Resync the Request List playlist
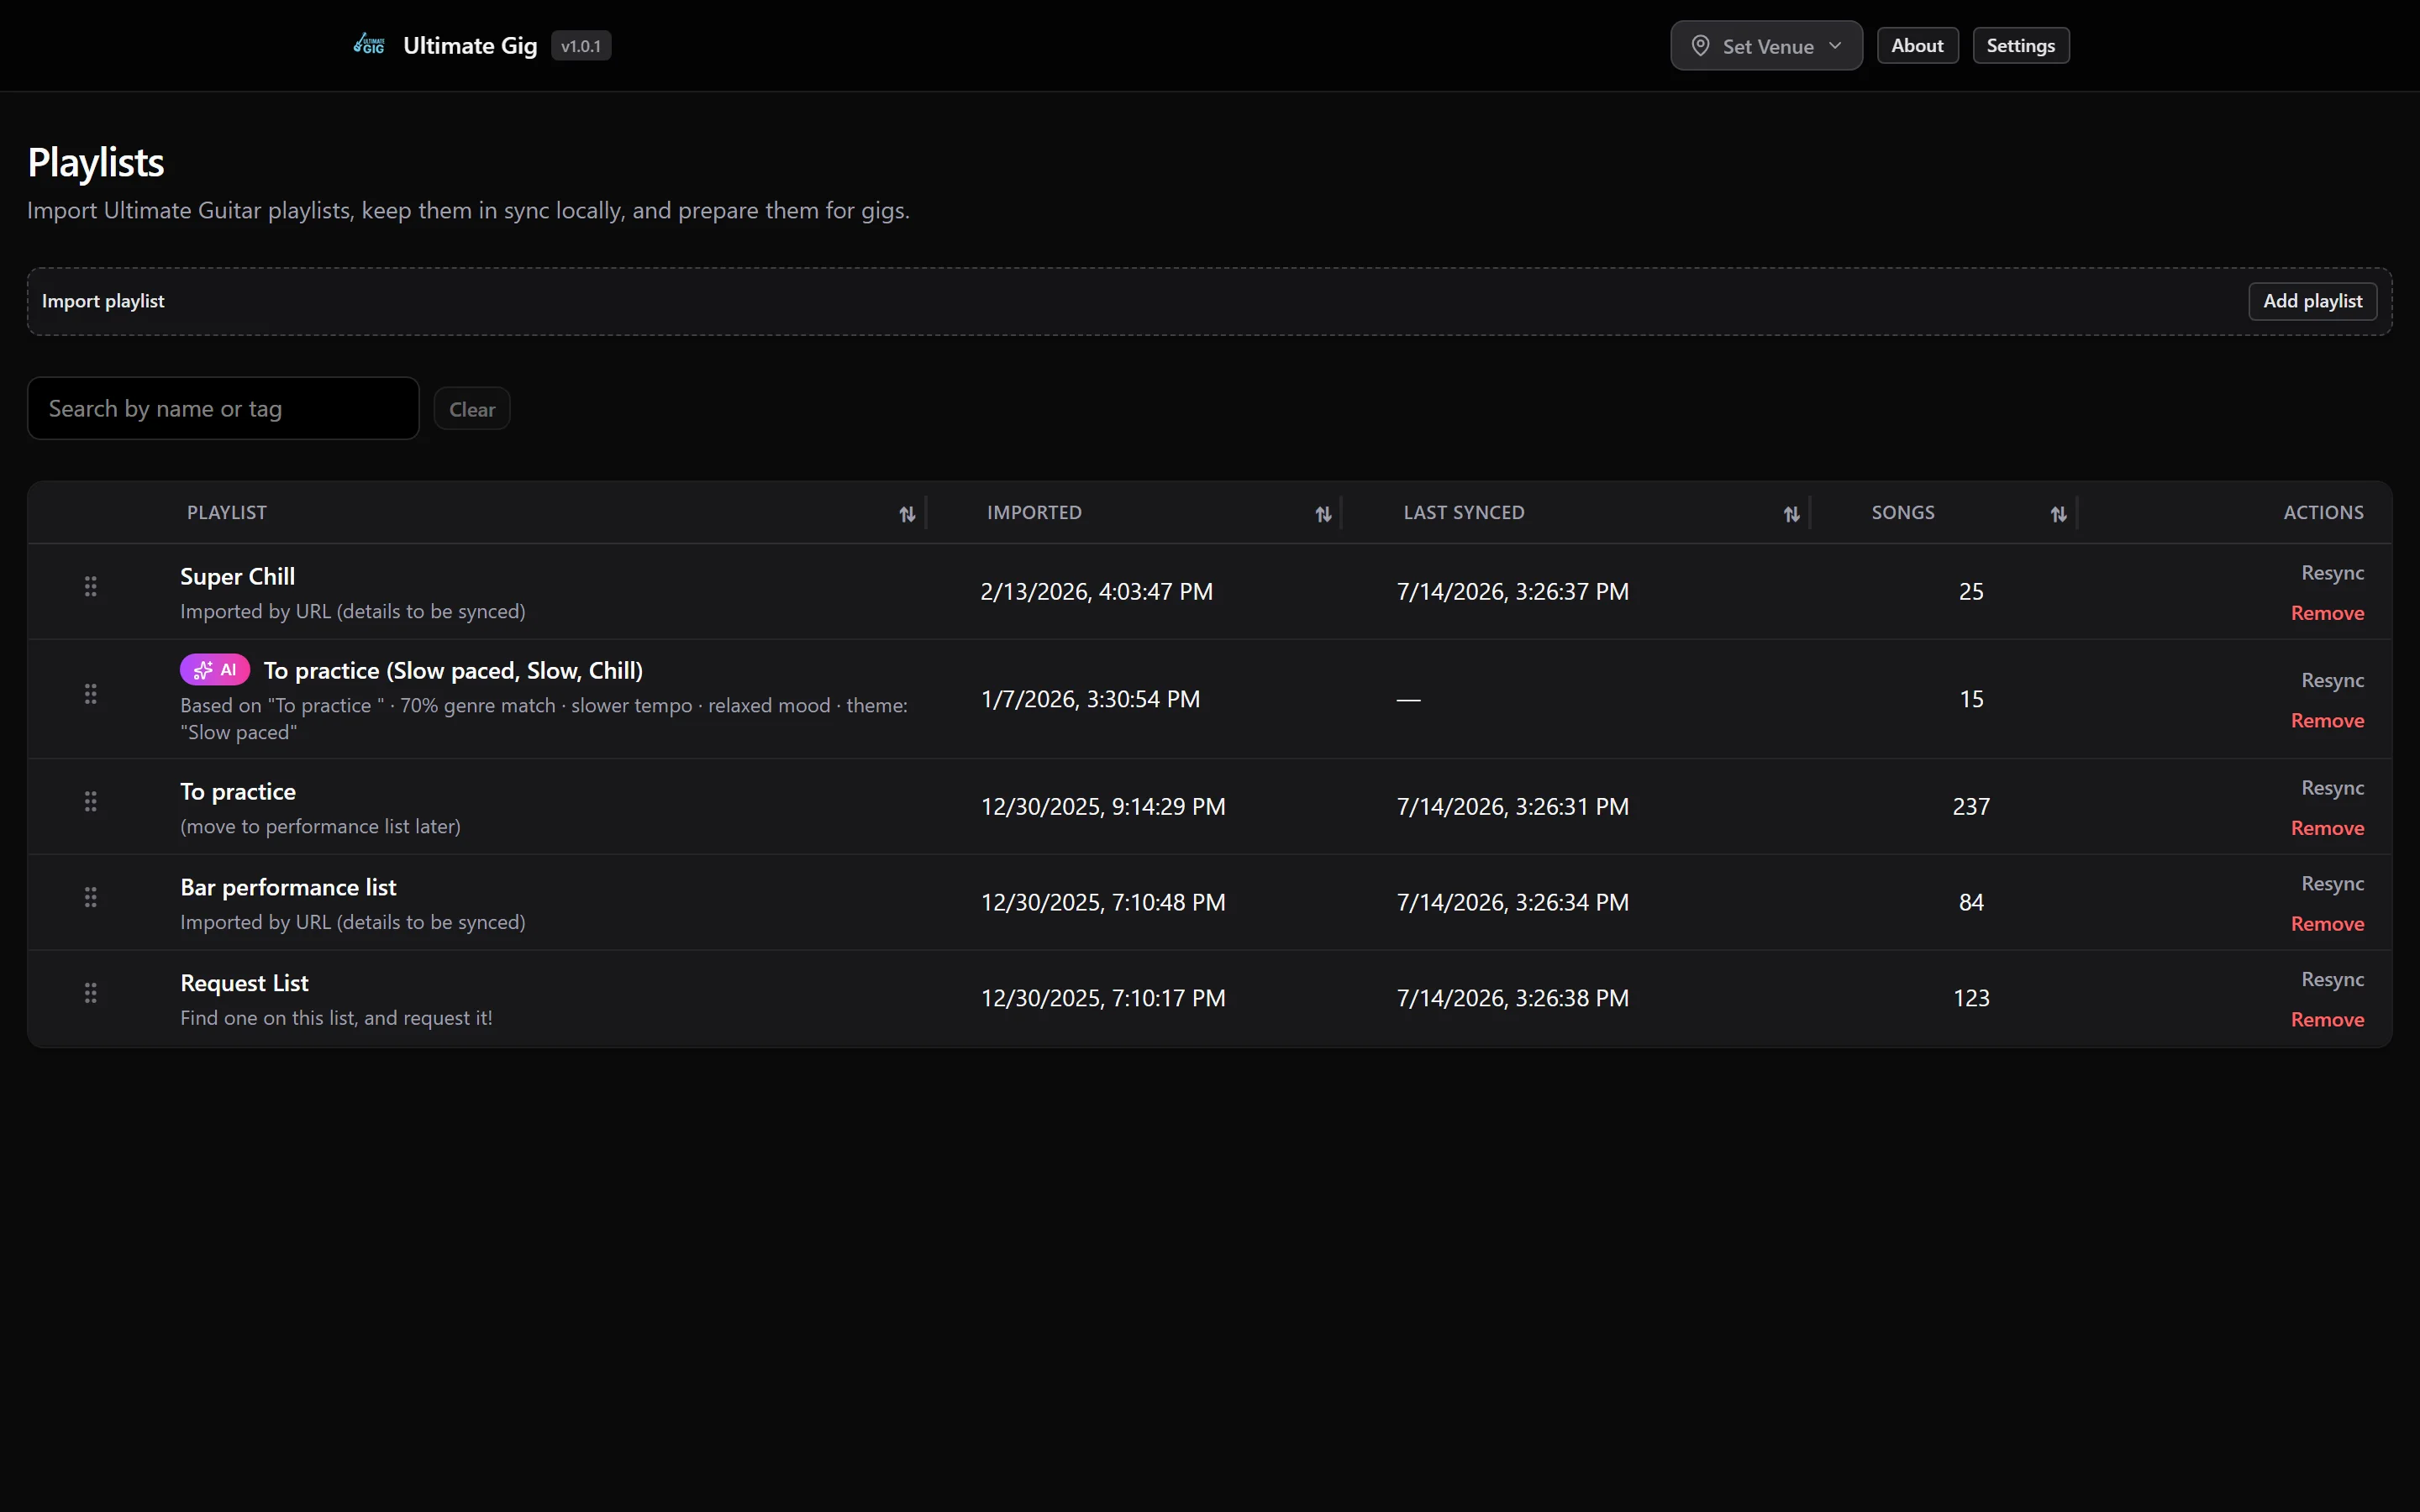The height and width of the screenshot is (1512, 2420). pos(2332,980)
